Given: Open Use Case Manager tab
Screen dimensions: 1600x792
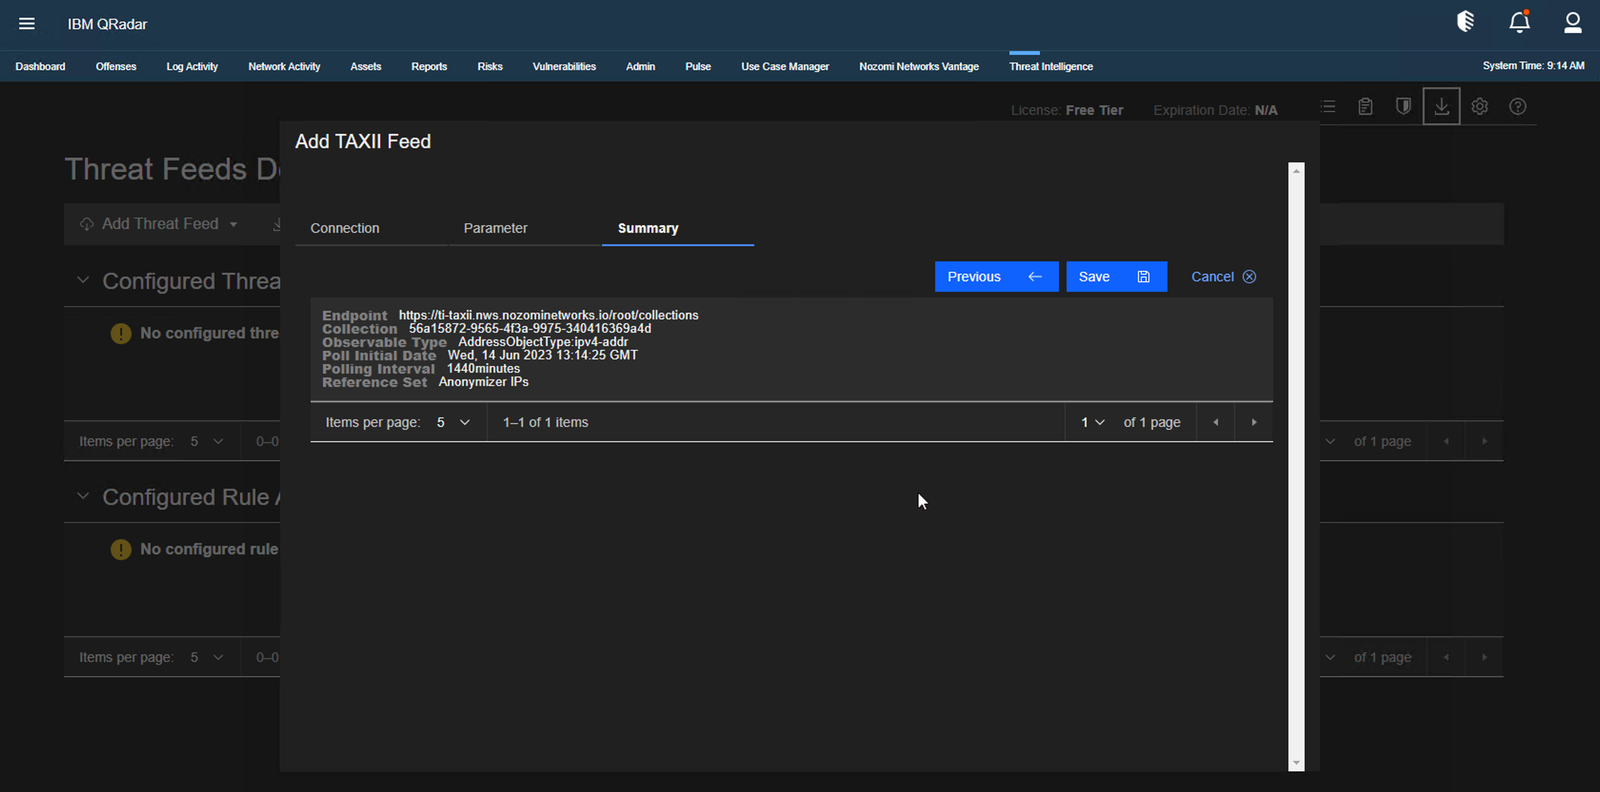Looking at the screenshot, I should (x=785, y=66).
